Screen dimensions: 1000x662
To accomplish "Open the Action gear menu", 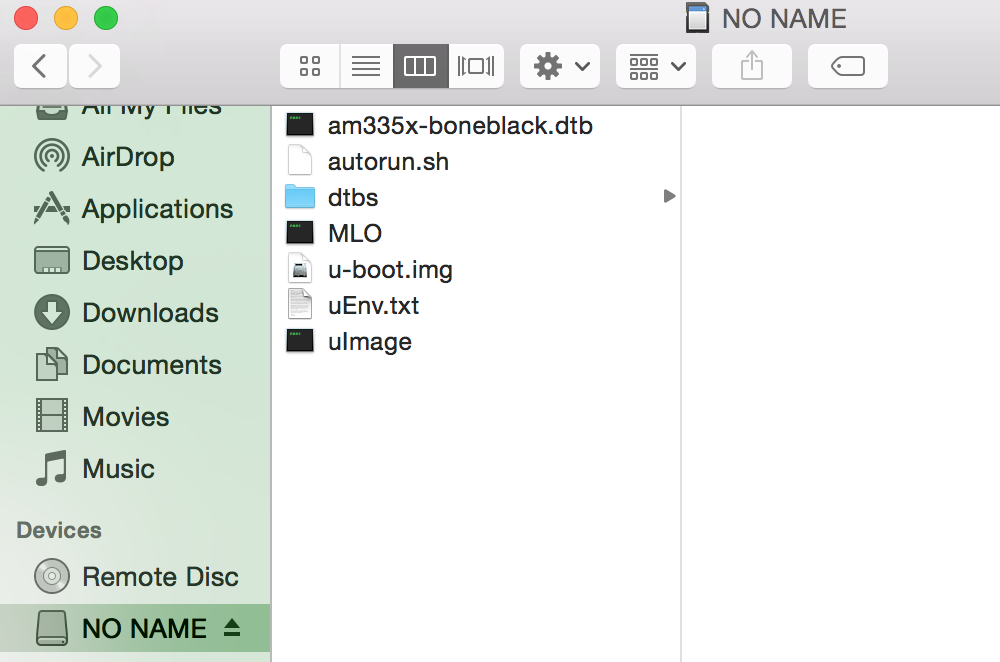I will (x=560, y=66).
